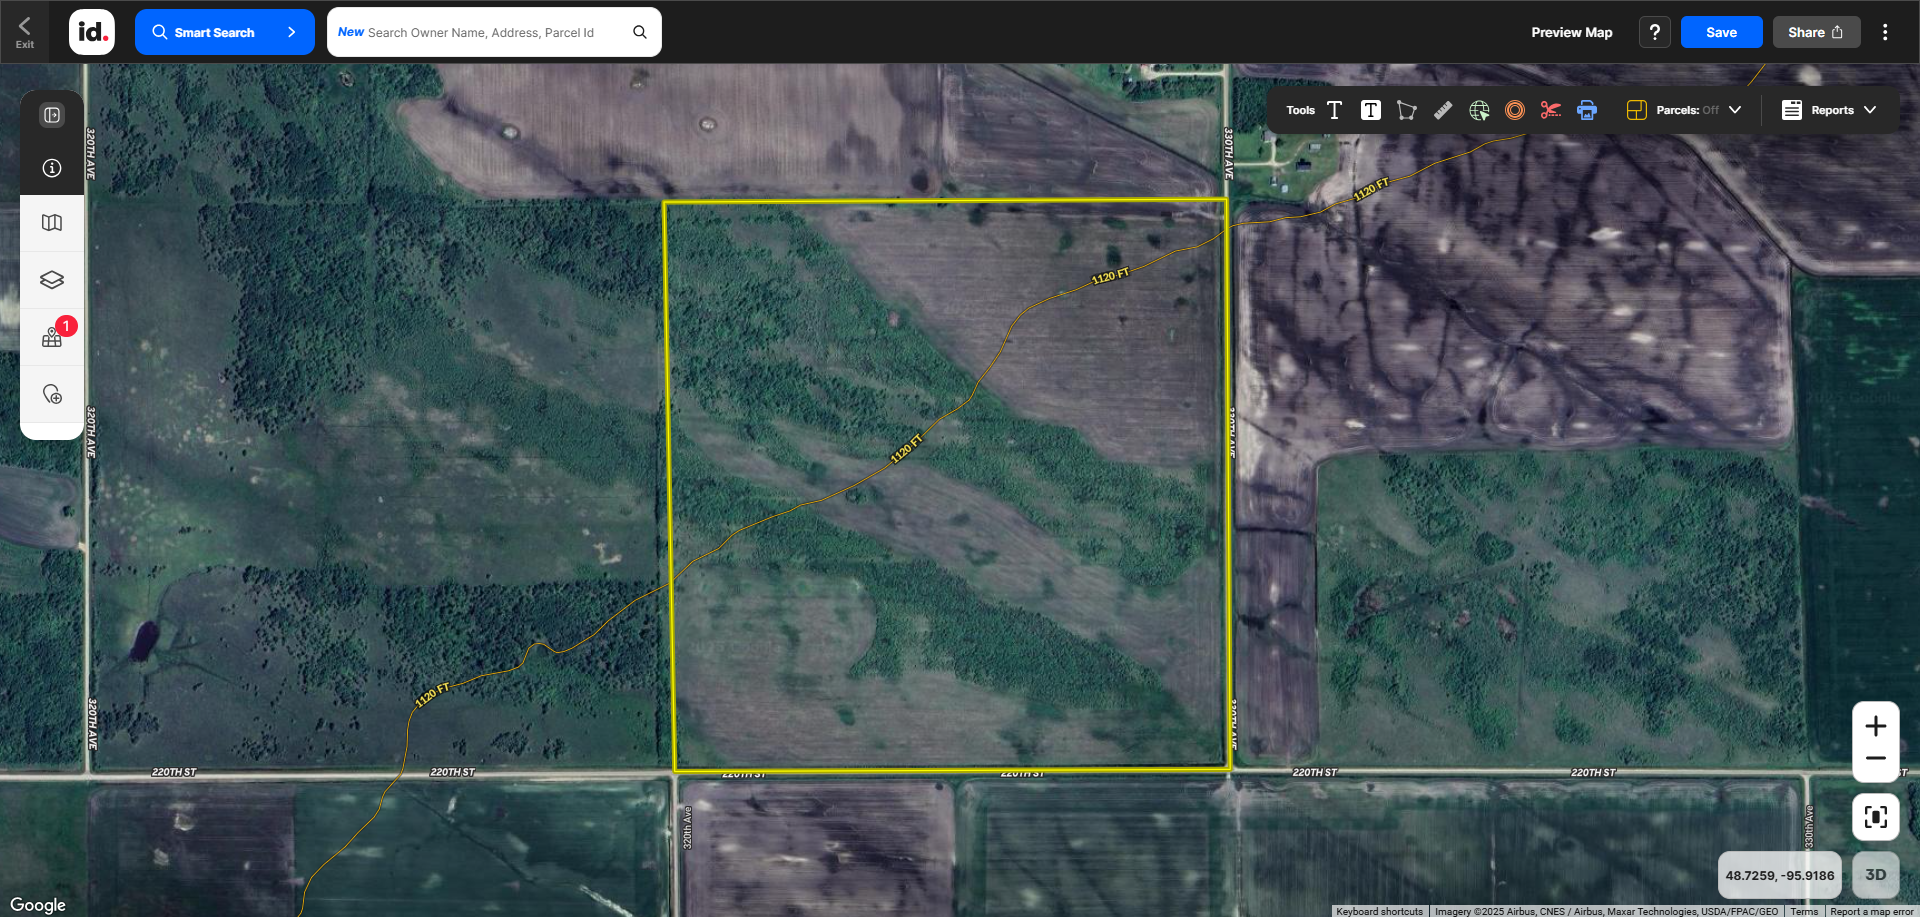The image size is (1920, 917).
Task: Collapse the left sidebar panel
Action: (x=52, y=114)
